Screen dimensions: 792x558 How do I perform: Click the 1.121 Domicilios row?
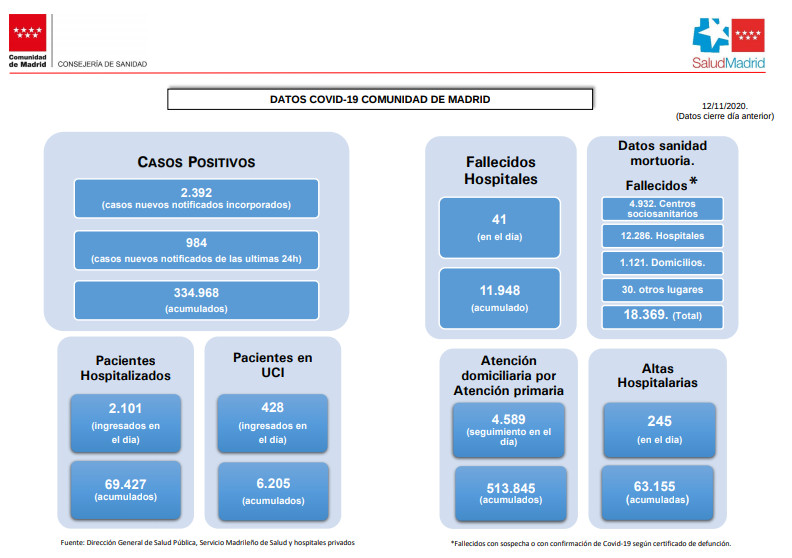point(662,263)
